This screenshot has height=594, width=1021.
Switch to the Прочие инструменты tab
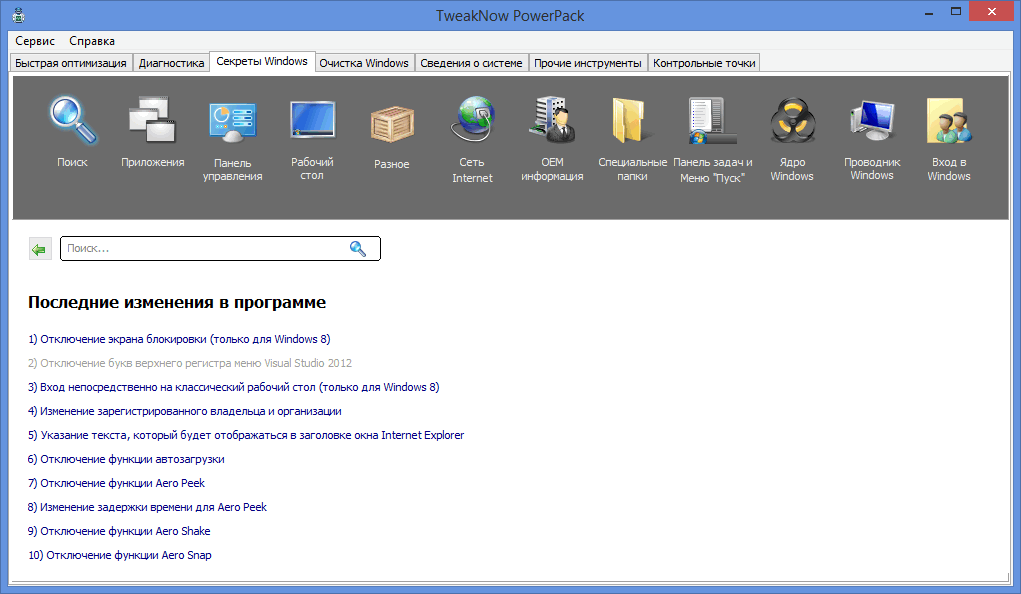pyautogui.click(x=588, y=63)
